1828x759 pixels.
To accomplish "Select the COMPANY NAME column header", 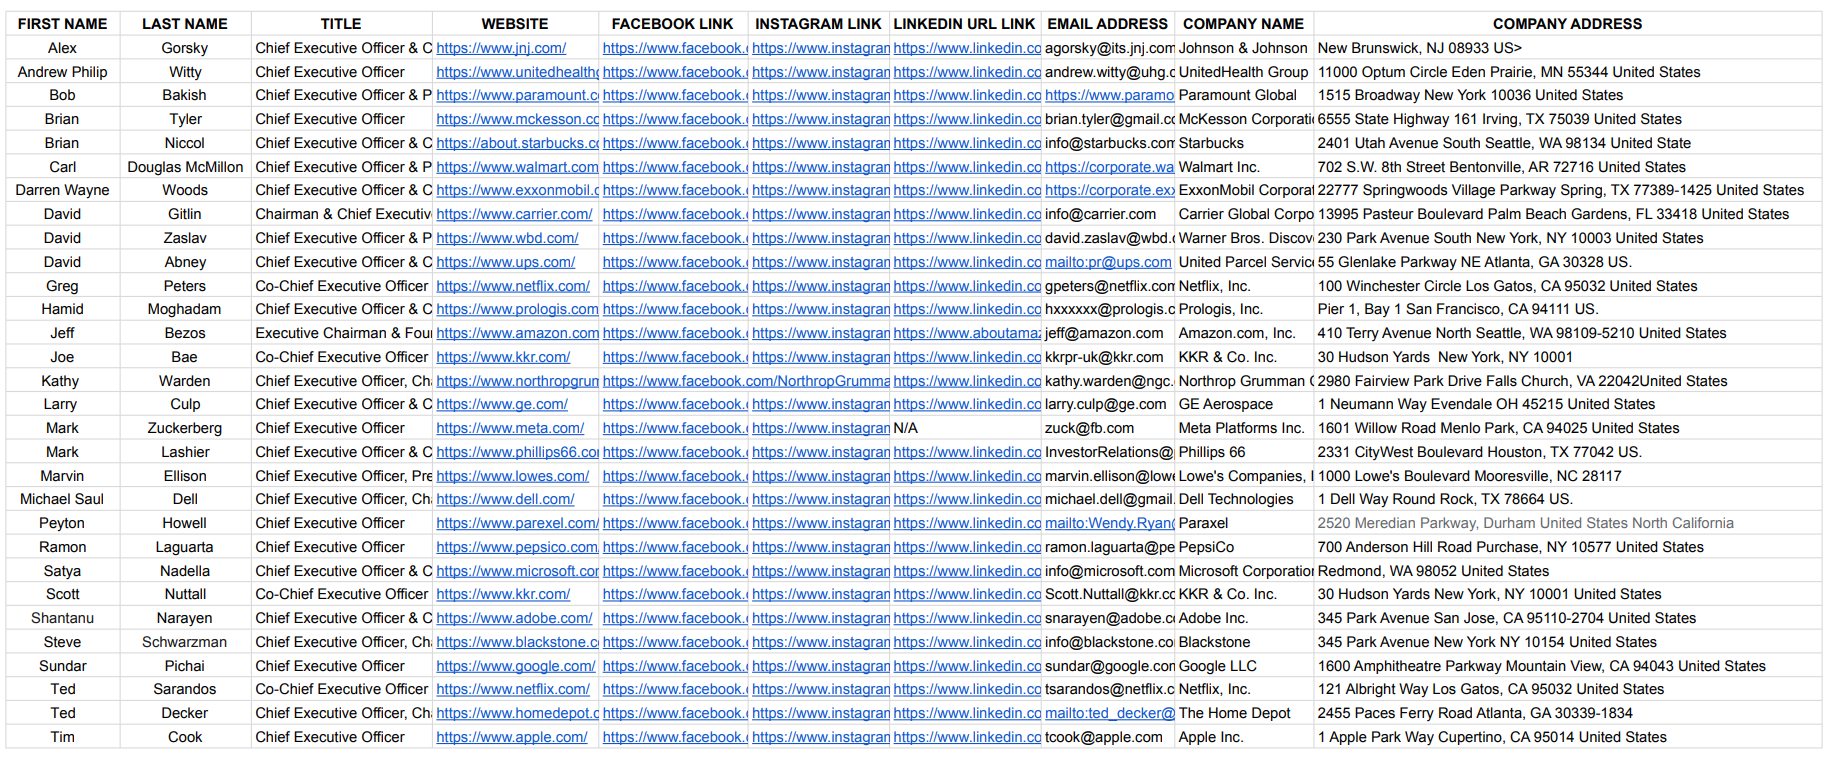I will click(1244, 24).
